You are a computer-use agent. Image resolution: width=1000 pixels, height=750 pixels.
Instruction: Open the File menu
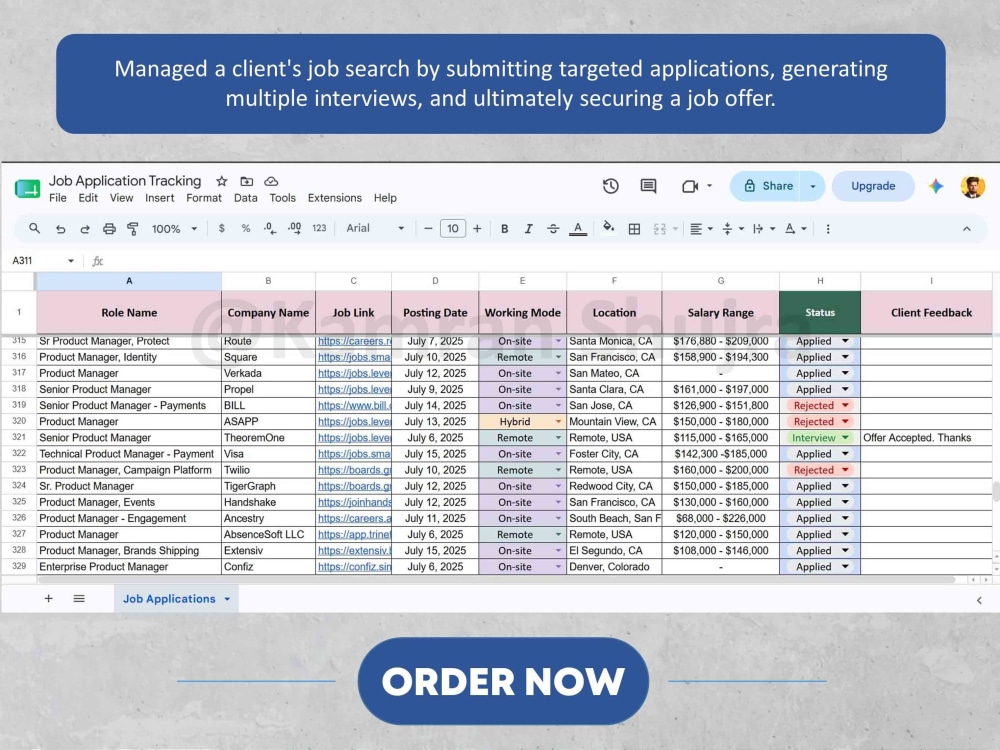pos(57,198)
